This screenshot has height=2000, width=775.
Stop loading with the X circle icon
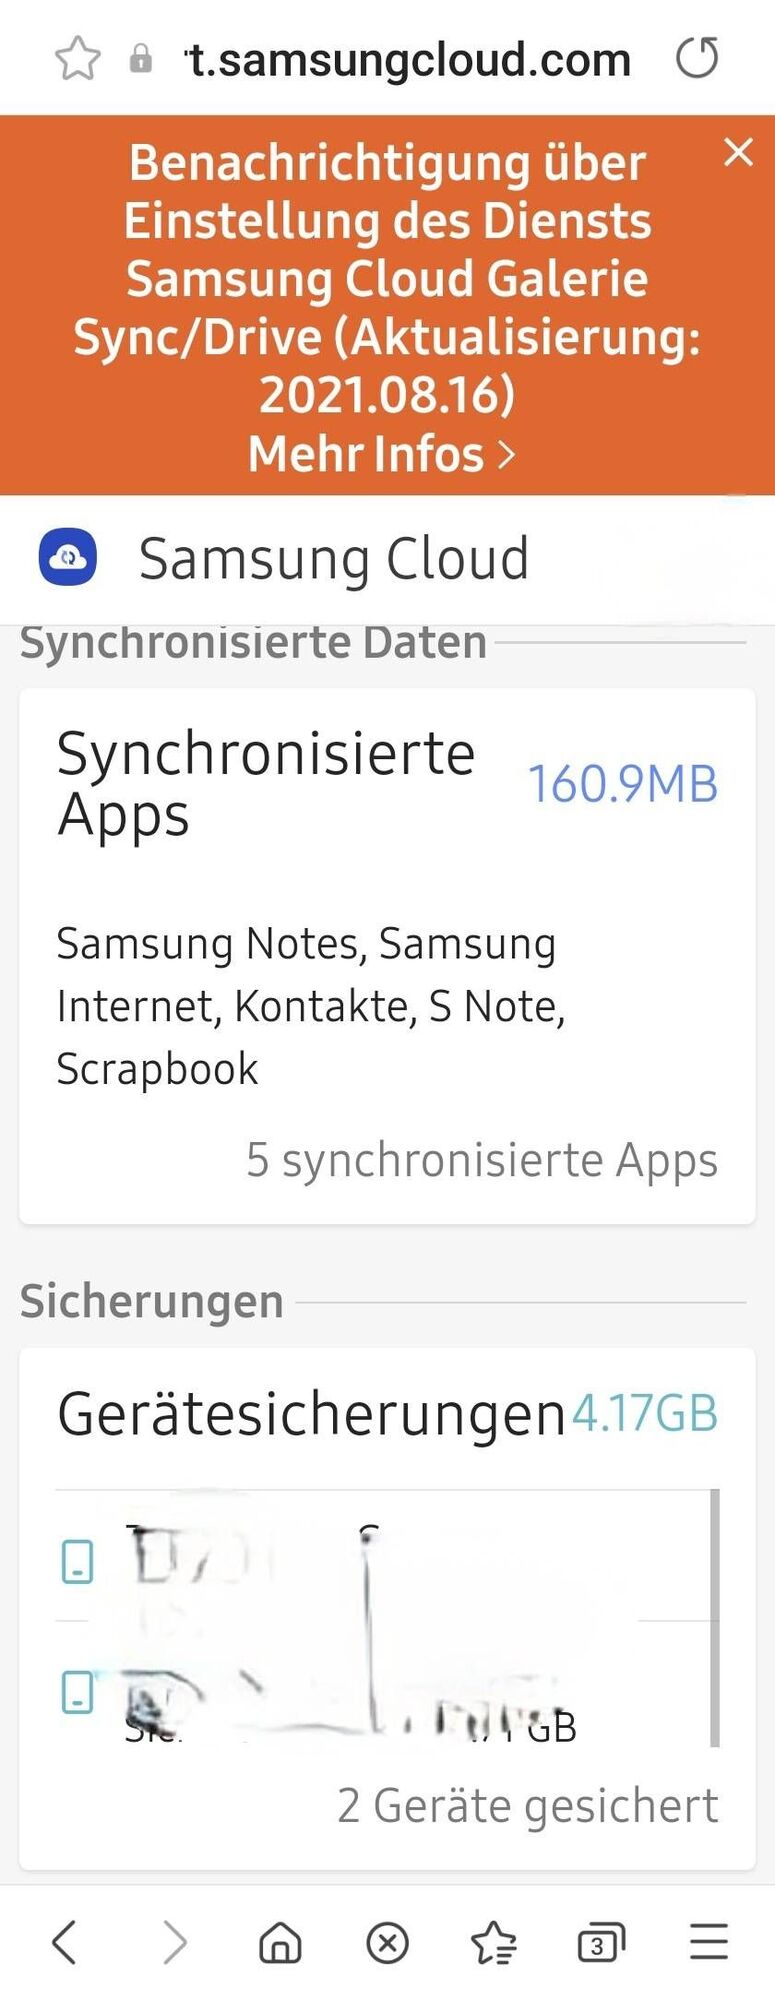[388, 1943]
